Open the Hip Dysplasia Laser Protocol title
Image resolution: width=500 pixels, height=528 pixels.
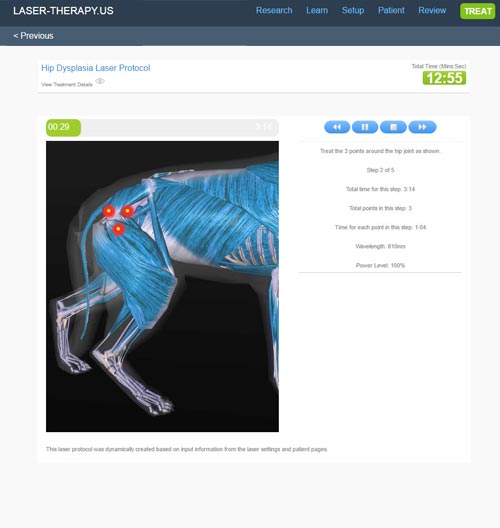point(96,68)
